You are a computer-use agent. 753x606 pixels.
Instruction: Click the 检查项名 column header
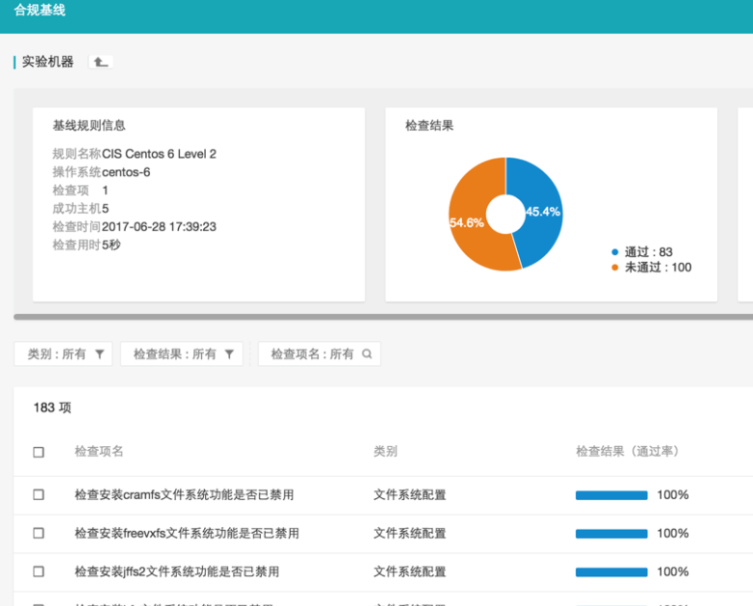tap(99, 451)
